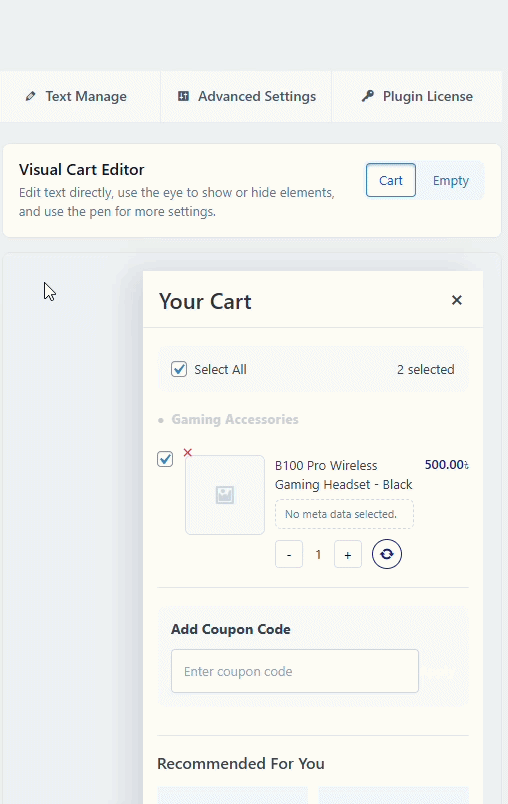Increase headset quantity with plus button
The width and height of the screenshot is (508, 804).
coord(348,554)
